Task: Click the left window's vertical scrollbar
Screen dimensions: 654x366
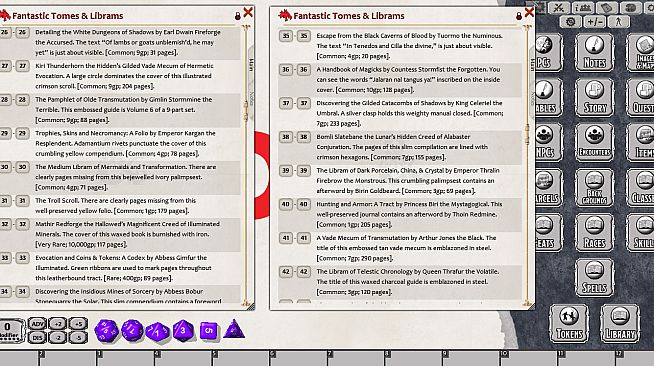Action: coord(246,166)
